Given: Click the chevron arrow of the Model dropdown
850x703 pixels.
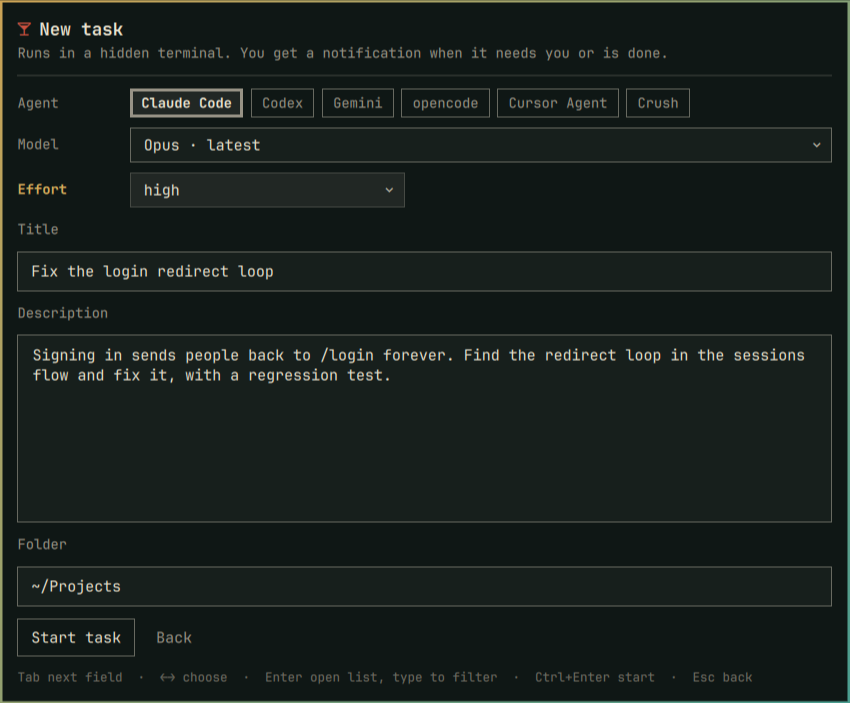Looking at the screenshot, I should [816, 145].
